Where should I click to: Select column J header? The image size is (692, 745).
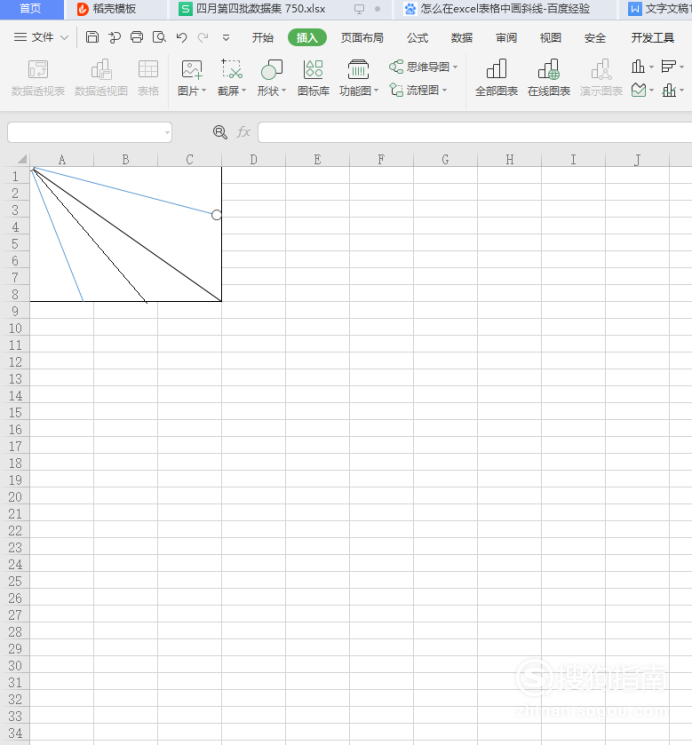point(637,160)
